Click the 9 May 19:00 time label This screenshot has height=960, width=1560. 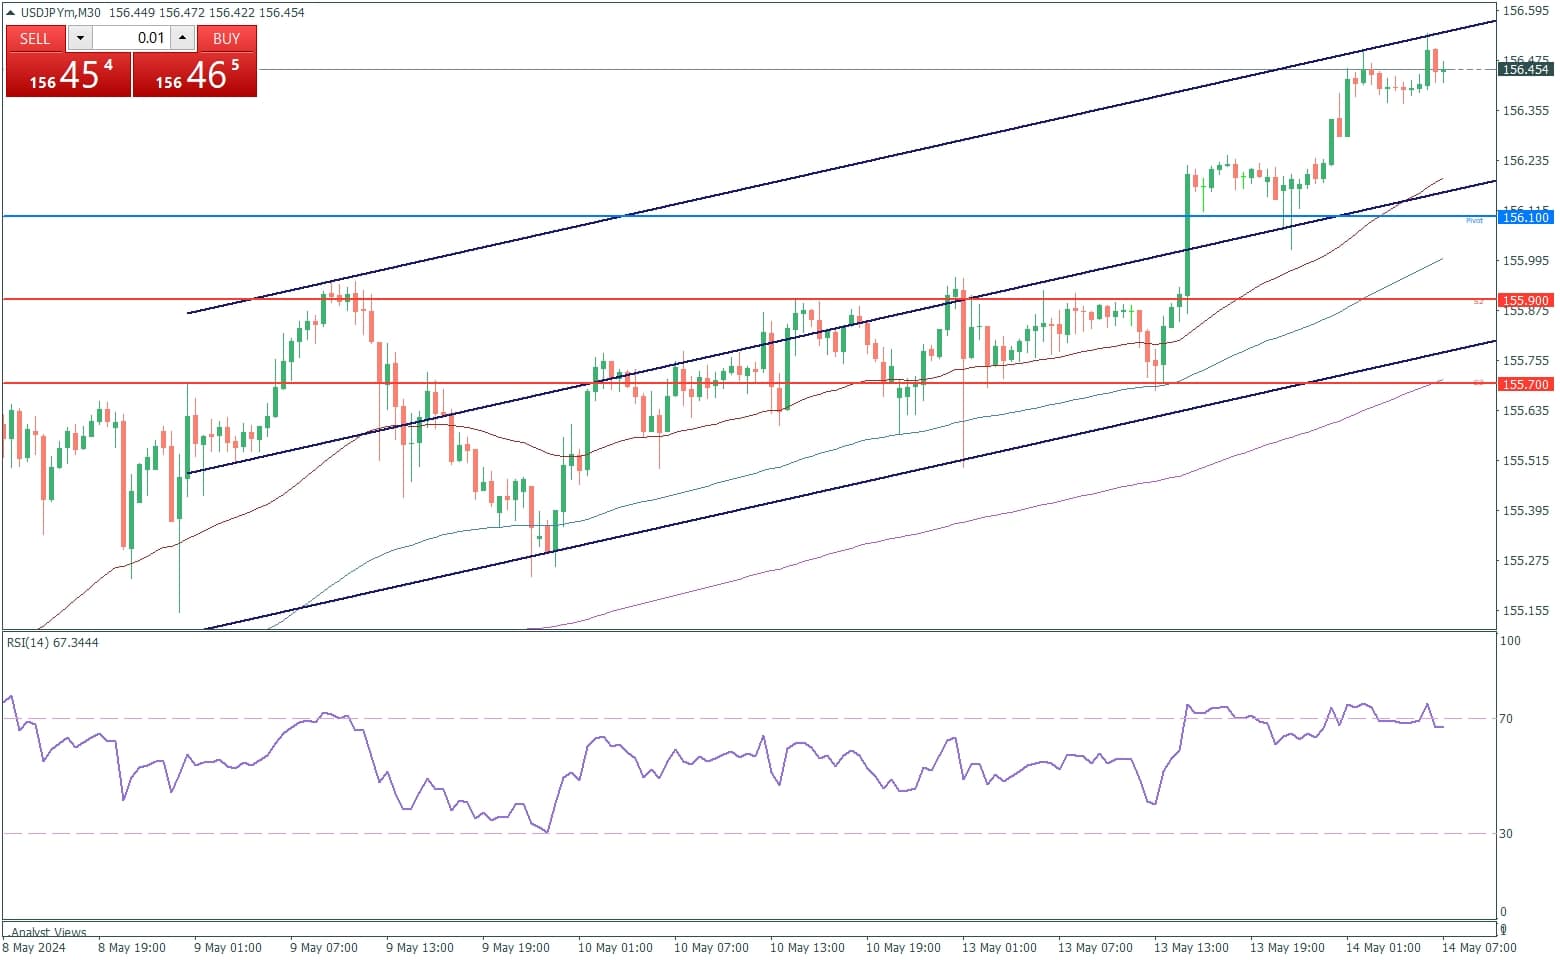(516, 948)
